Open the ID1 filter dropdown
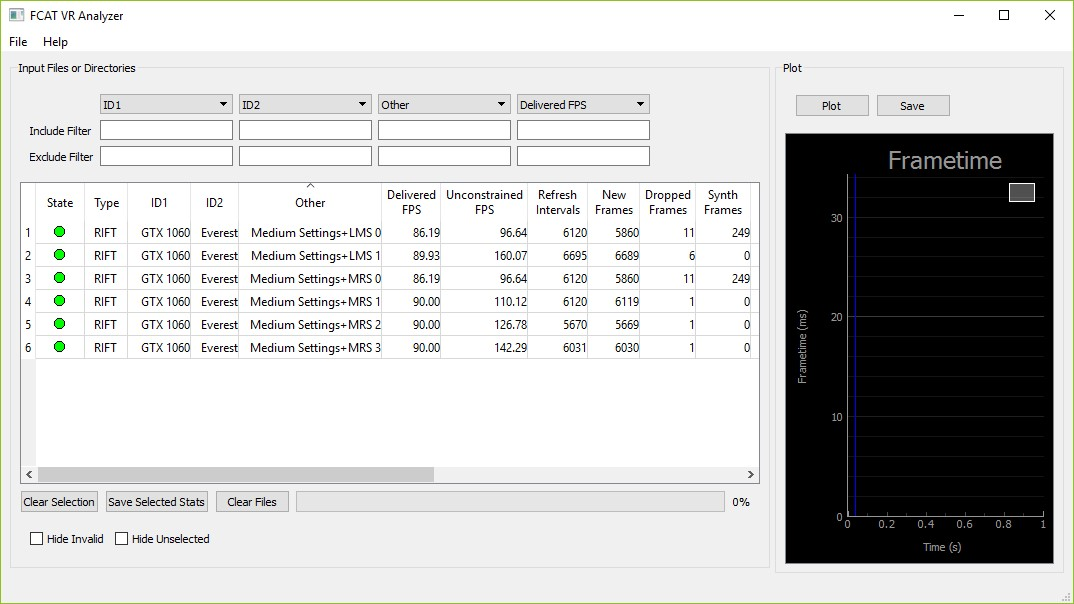Screen dimensions: 1074x604 click(166, 104)
